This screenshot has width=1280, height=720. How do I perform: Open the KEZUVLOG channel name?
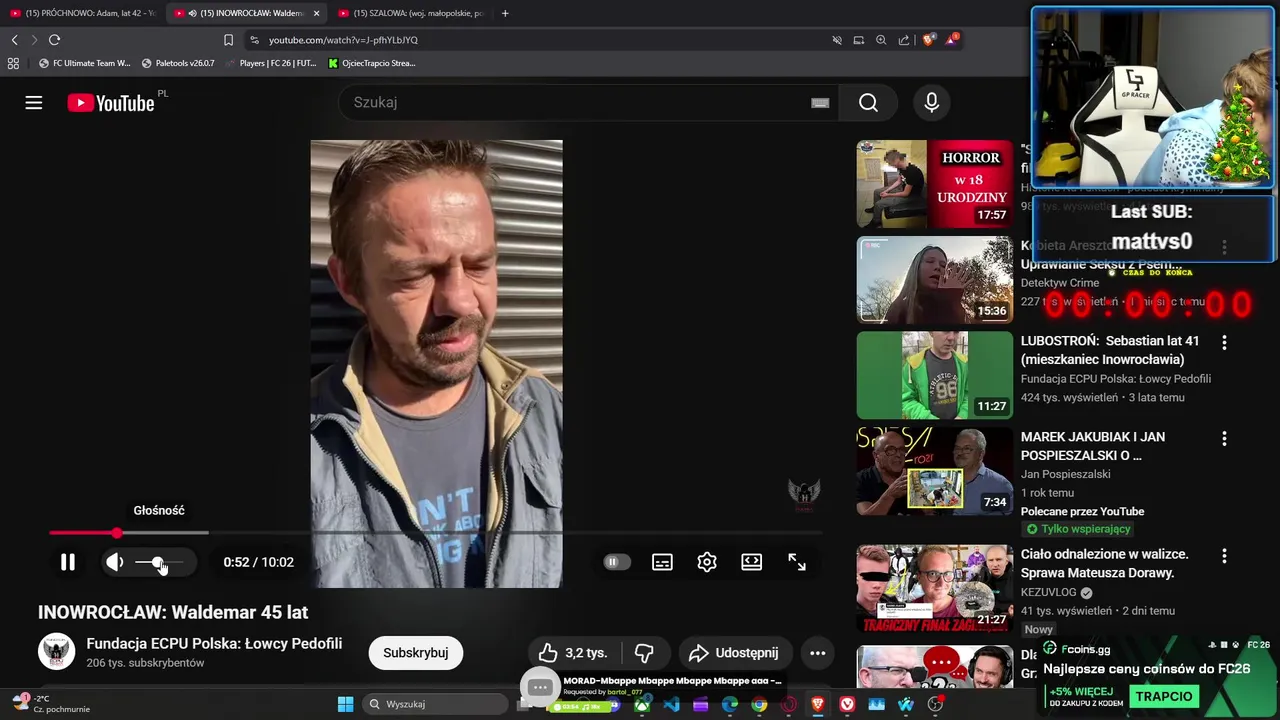(1048, 592)
